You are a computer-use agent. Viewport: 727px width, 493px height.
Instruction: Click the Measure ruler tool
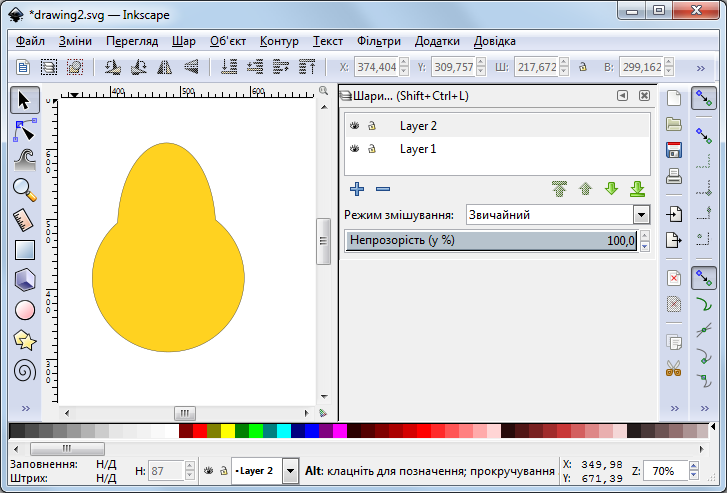coord(25,219)
